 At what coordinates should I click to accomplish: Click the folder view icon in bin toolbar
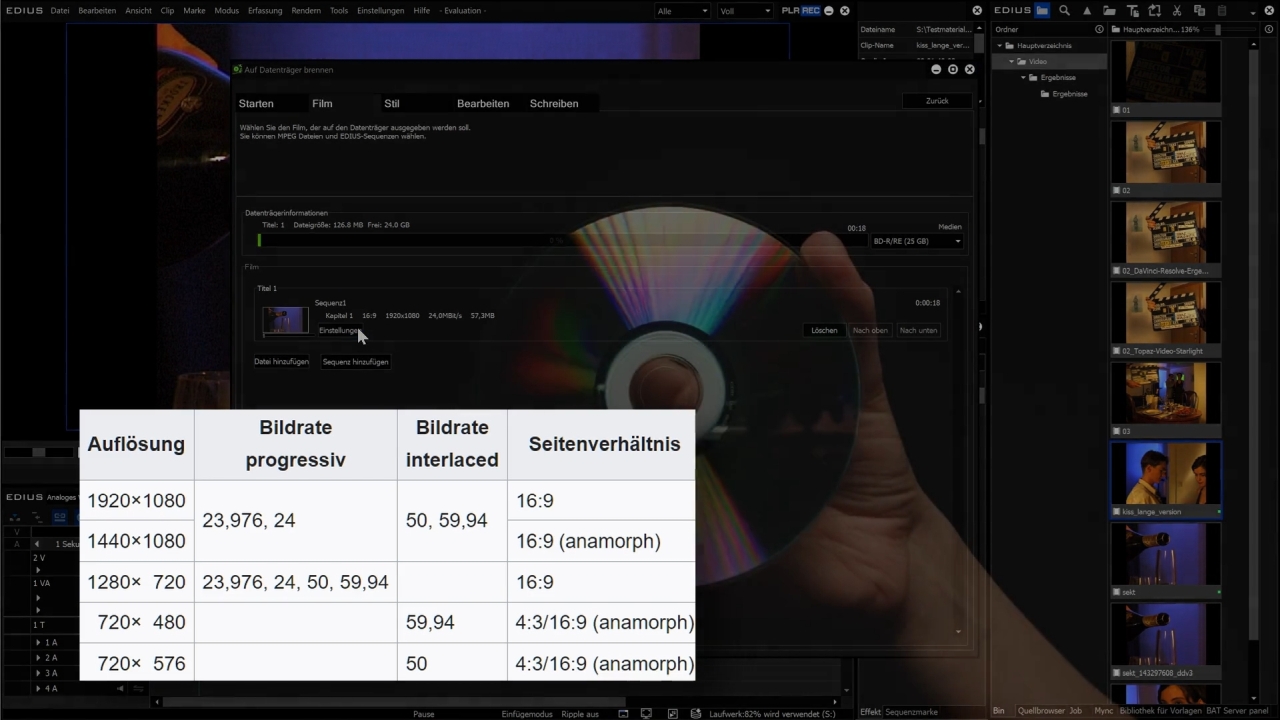pos(1042,10)
